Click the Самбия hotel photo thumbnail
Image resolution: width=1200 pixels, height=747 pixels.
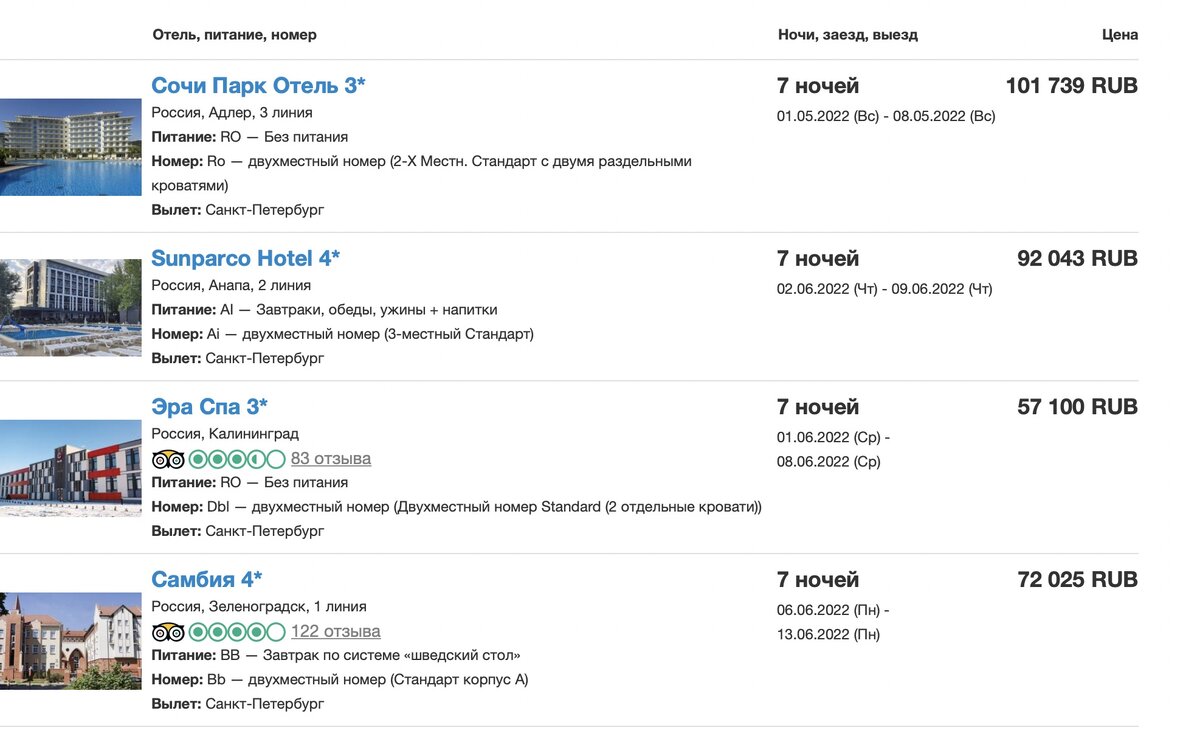[70, 641]
